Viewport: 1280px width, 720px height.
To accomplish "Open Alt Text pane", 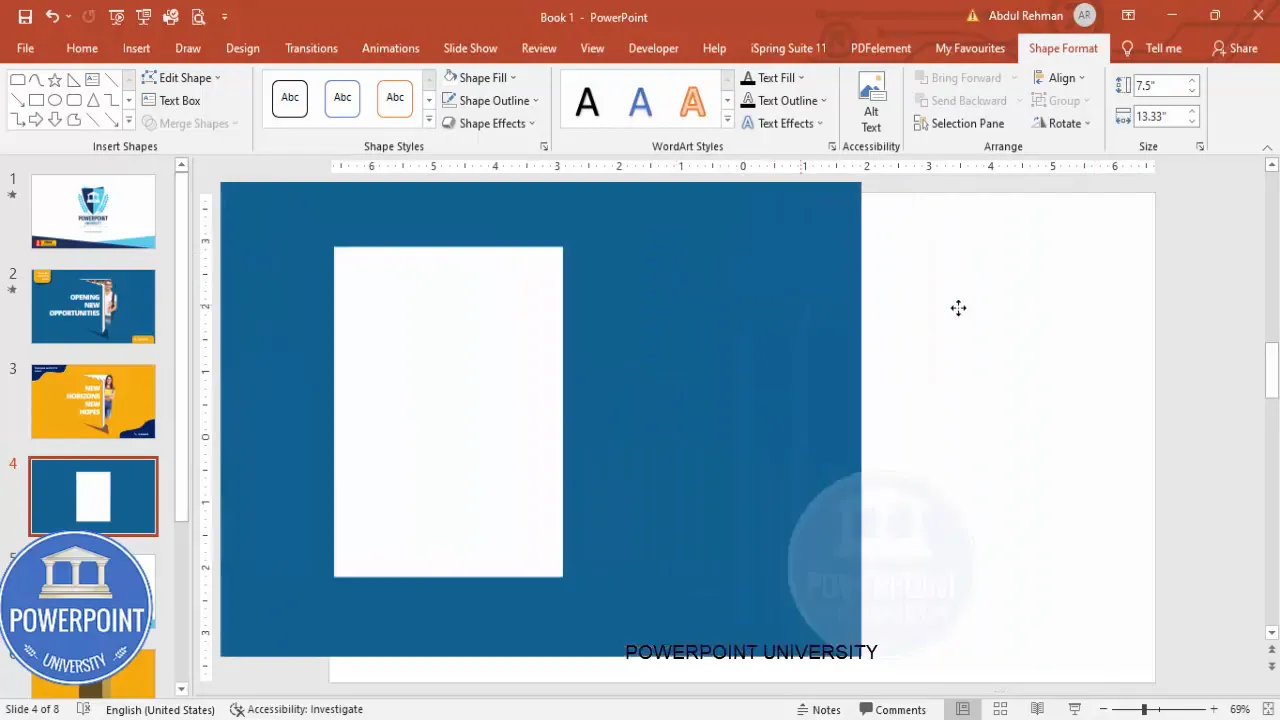I will click(872, 102).
